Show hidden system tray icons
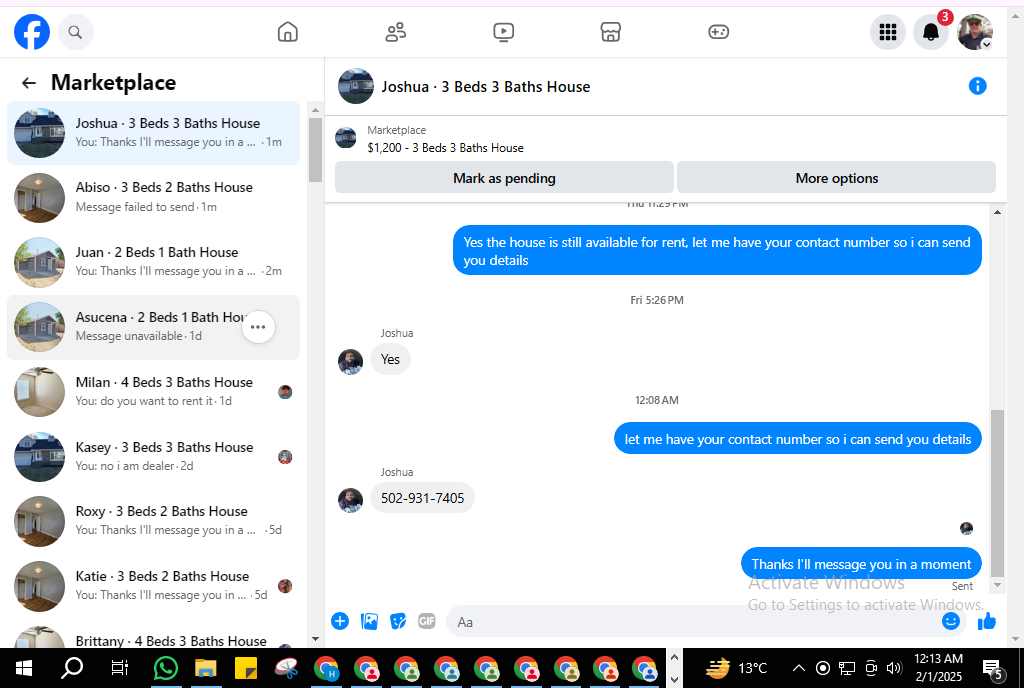The image size is (1024, 688). point(799,668)
